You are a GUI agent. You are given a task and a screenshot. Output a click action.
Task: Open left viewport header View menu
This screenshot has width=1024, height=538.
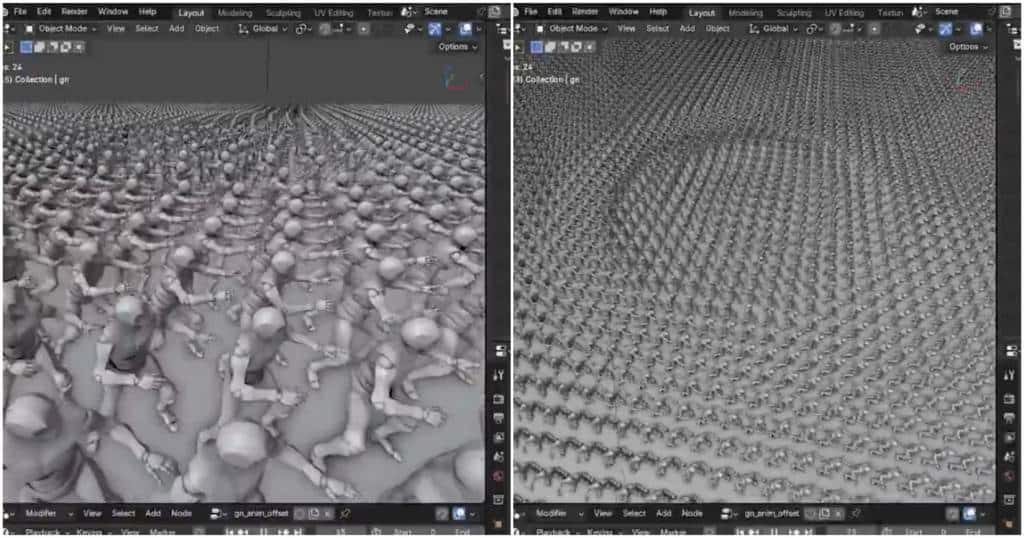pos(116,29)
